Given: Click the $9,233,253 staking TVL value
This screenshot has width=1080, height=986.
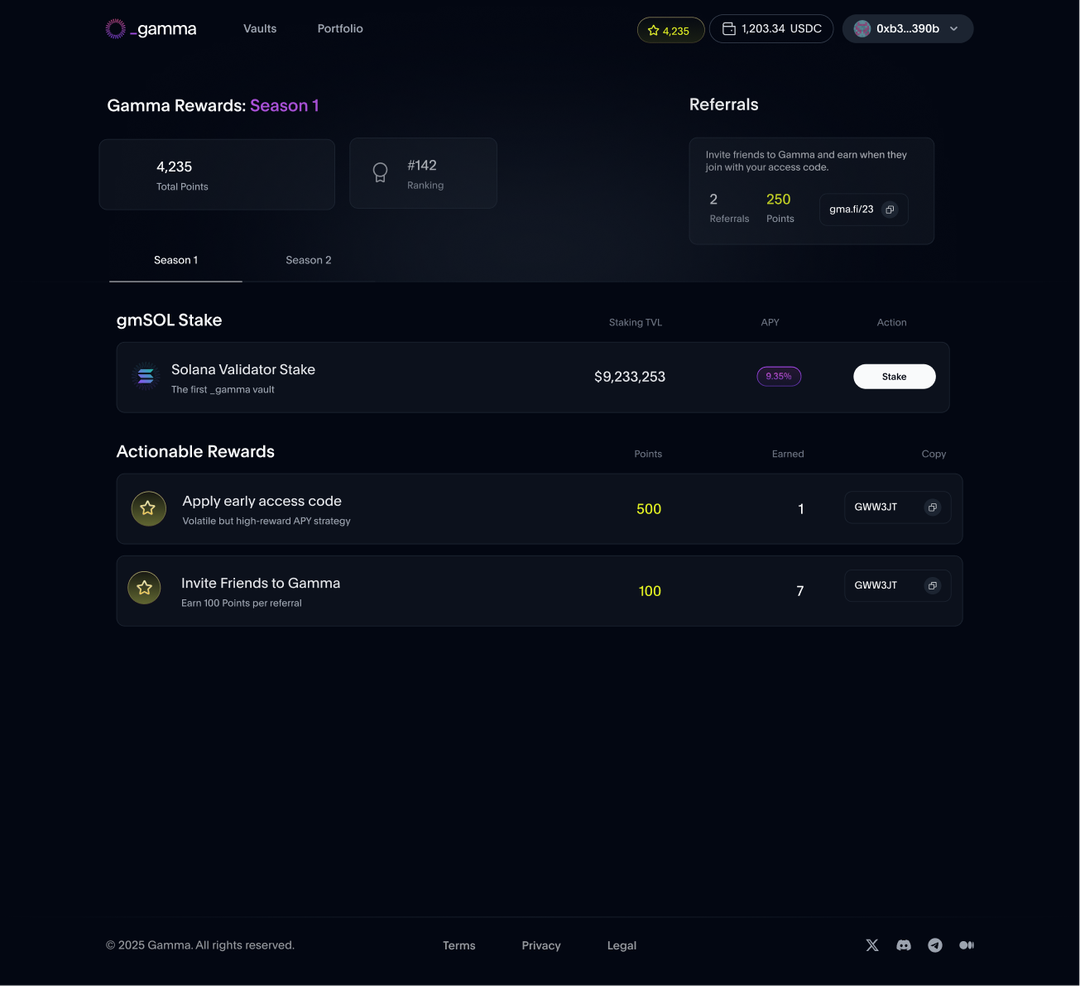Looking at the screenshot, I should pos(630,377).
